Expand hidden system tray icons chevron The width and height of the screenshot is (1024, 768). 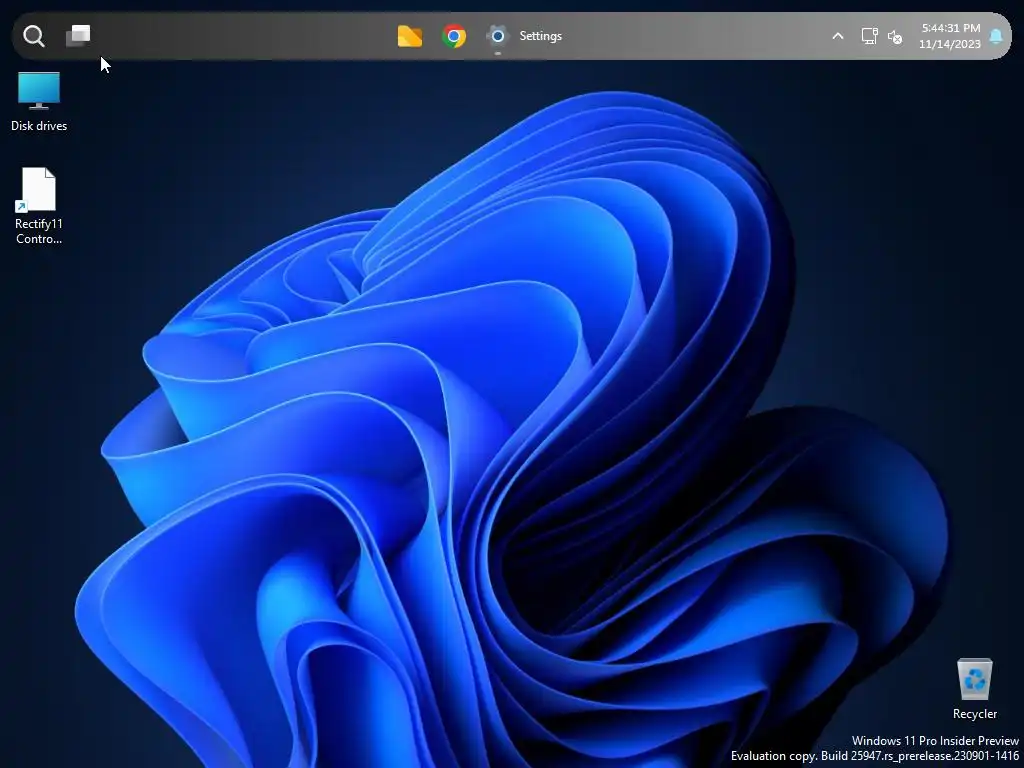pyautogui.click(x=838, y=36)
